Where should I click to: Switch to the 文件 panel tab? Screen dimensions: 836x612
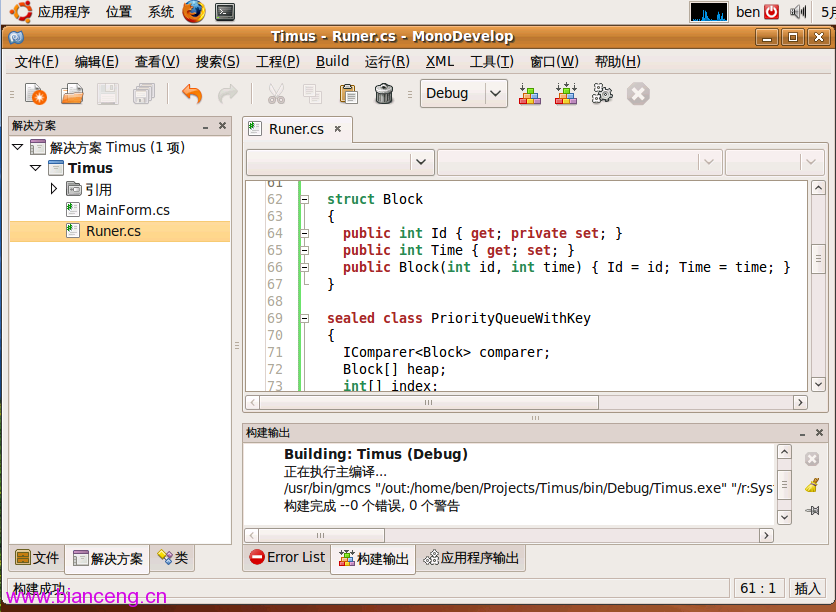(37, 558)
